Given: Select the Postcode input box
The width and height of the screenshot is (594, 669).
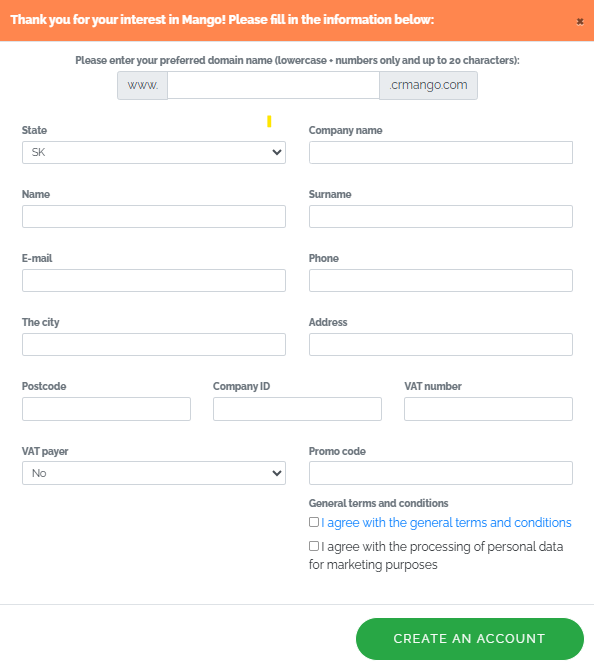Looking at the screenshot, I should coord(106,409).
